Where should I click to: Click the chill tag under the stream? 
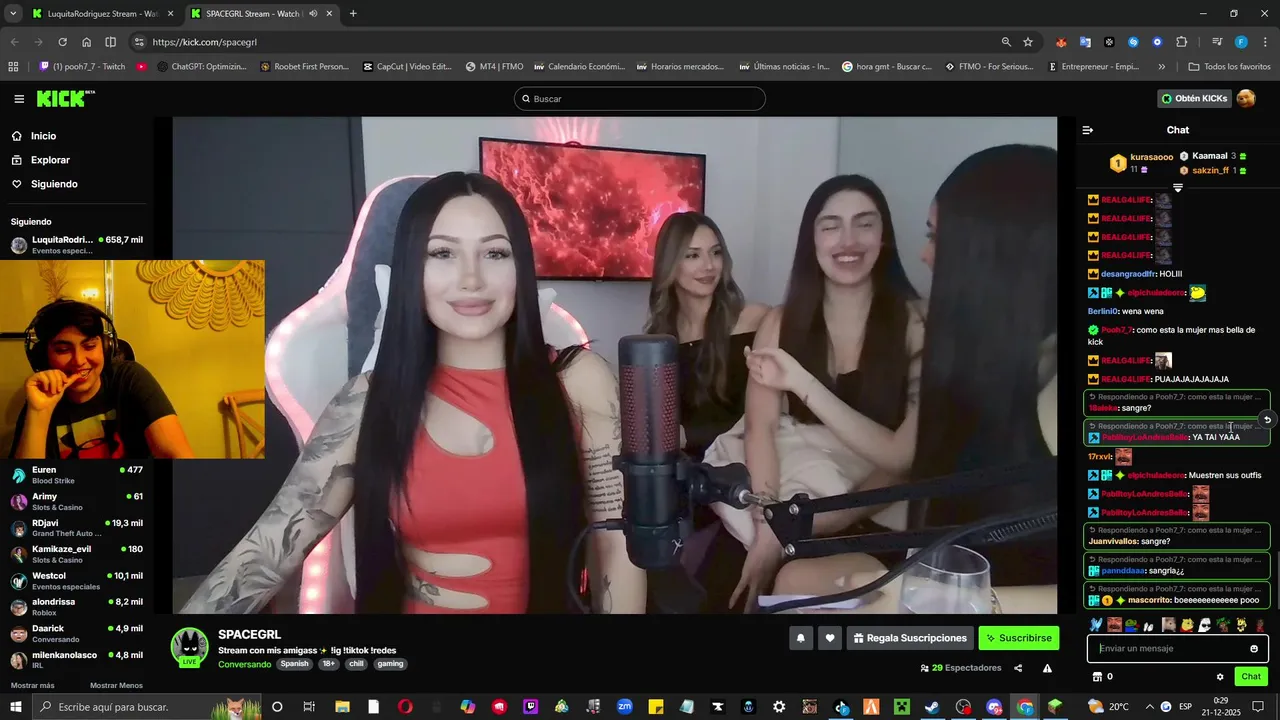pyautogui.click(x=356, y=664)
